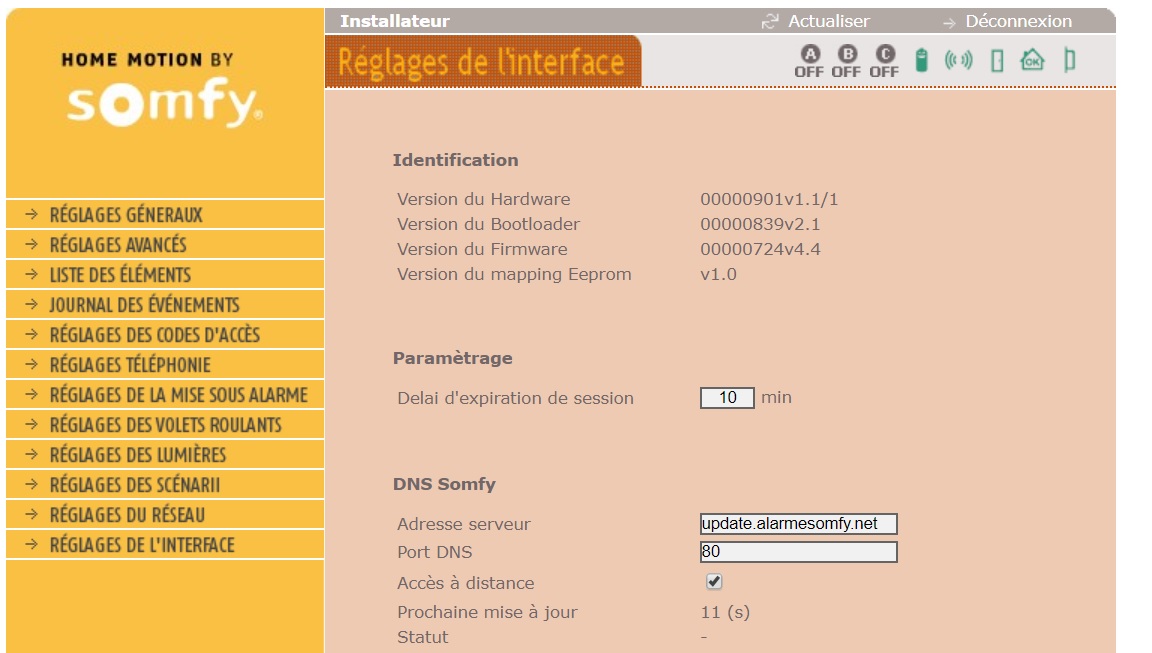Click the Prochaine mise à jour value 11 (s)
1152x653 pixels.
click(x=725, y=612)
